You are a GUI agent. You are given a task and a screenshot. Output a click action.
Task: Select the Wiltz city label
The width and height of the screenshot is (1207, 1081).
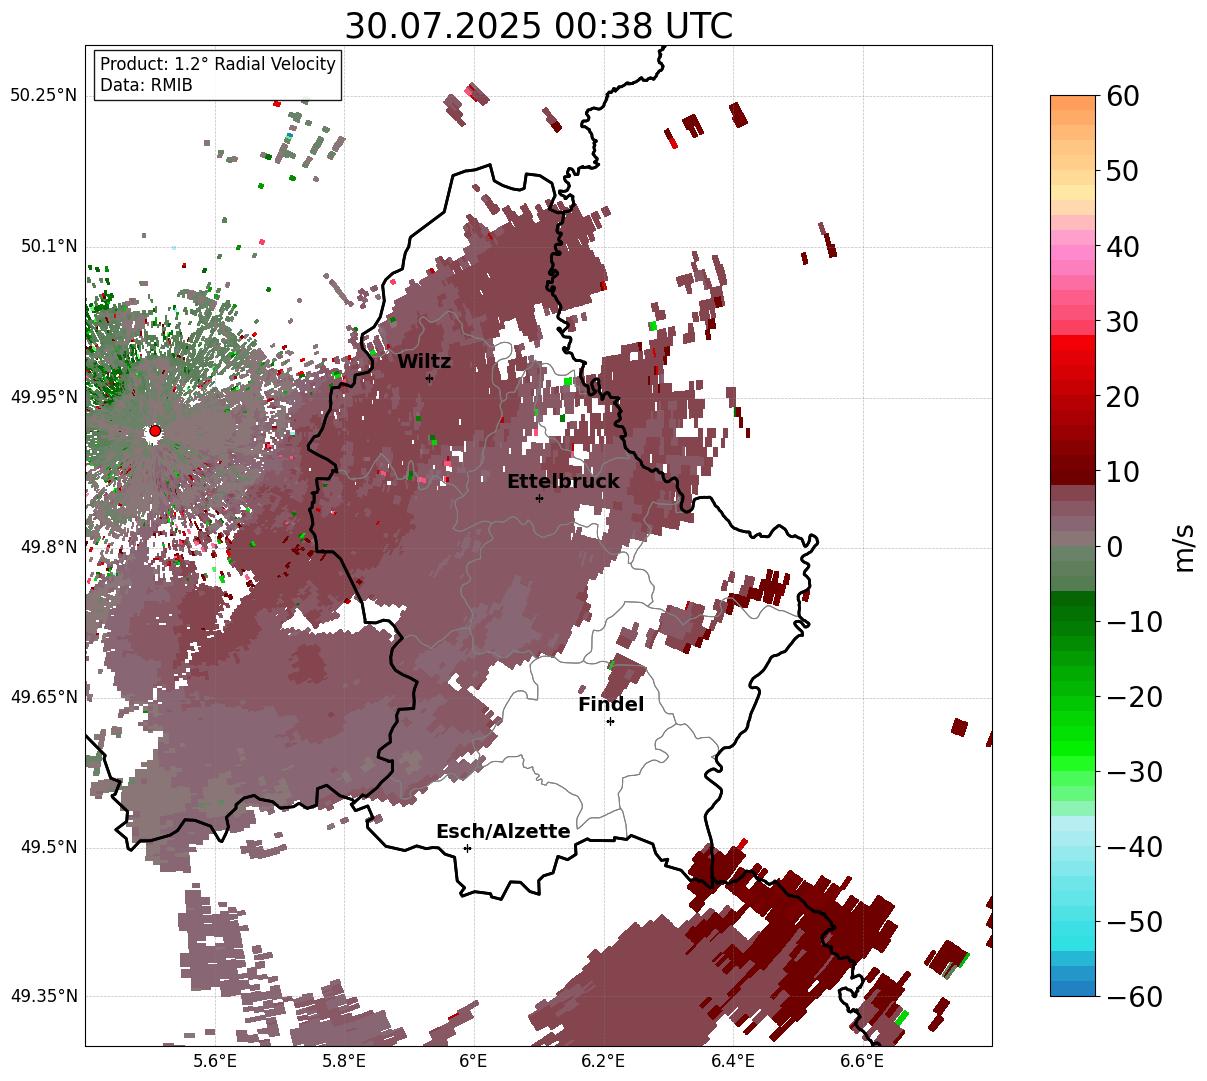pyautogui.click(x=424, y=362)
